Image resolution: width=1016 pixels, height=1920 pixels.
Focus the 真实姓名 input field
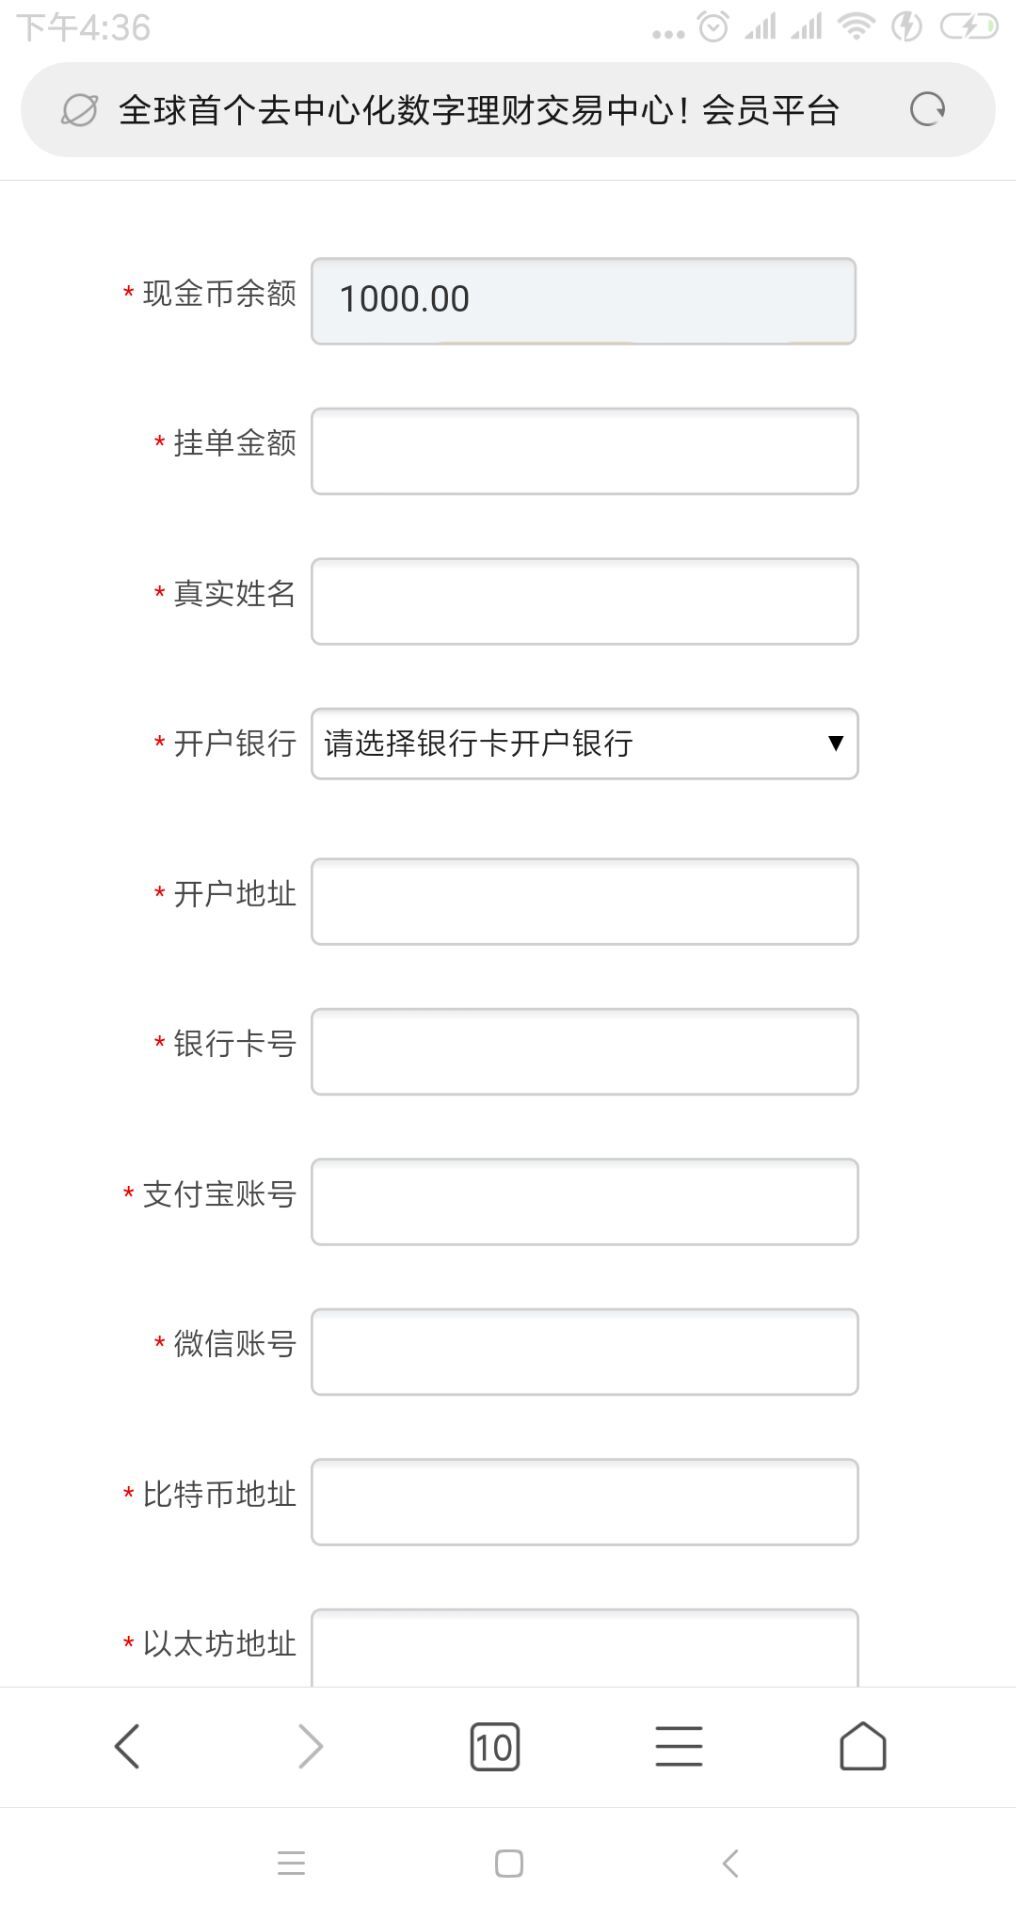coord(585,601)
